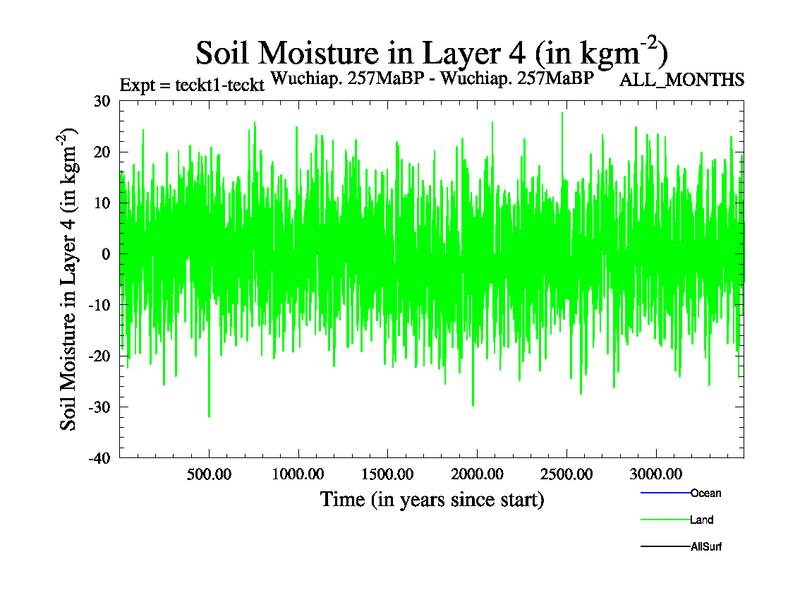Click the 0 y-axis tick label
Image resolution: width=800 pixels, height=600 pixels.
click(x=105, y=254)
